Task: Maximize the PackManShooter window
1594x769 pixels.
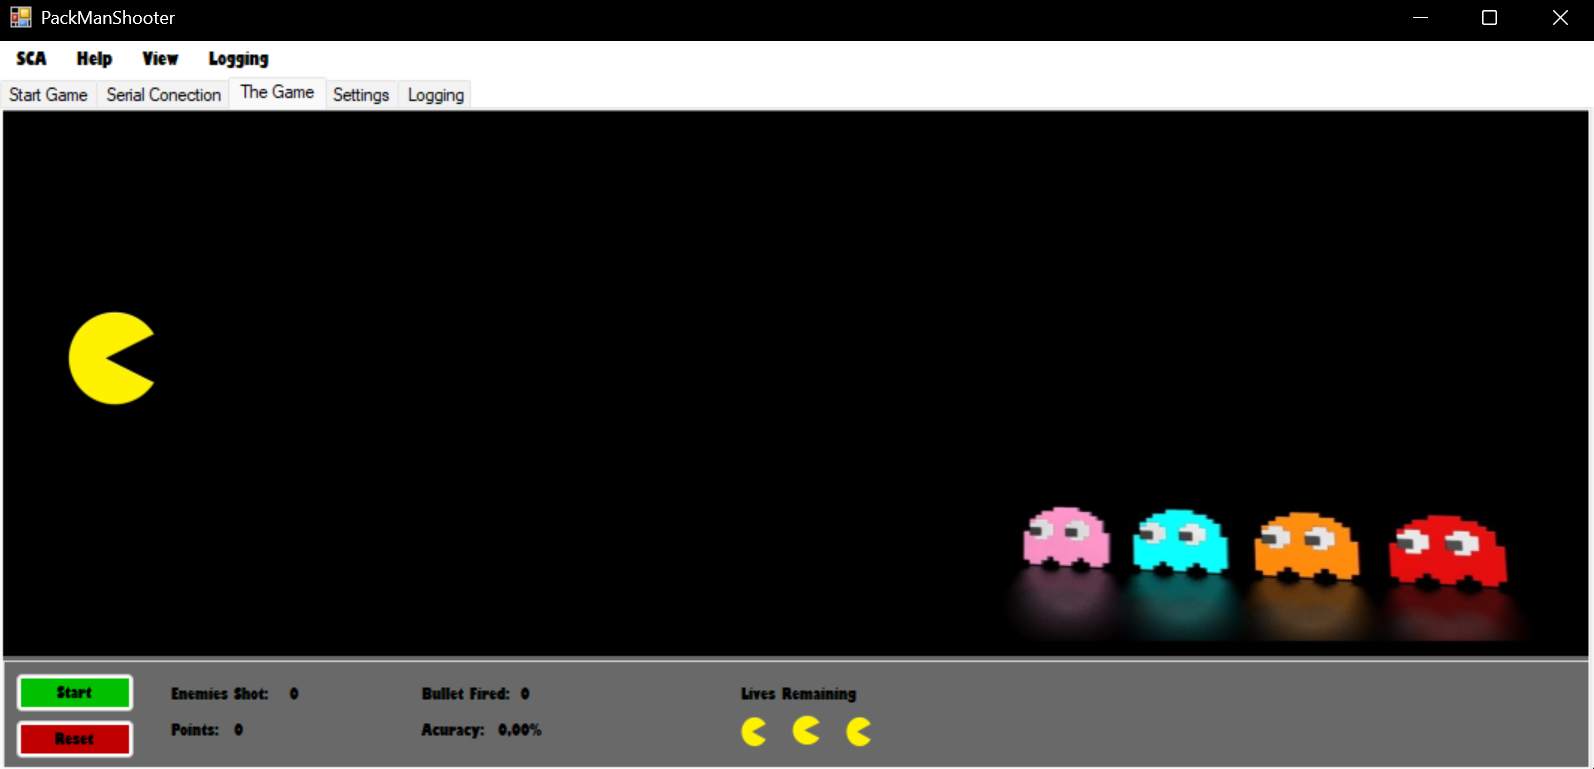Action: coord(1489,18)
